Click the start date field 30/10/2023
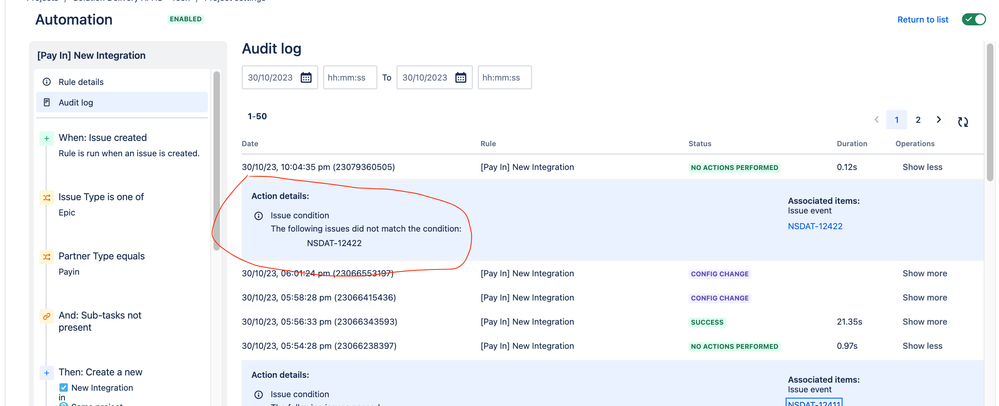Image resolution: width=999 pixels, height=406 pixels. coord(280,78)
